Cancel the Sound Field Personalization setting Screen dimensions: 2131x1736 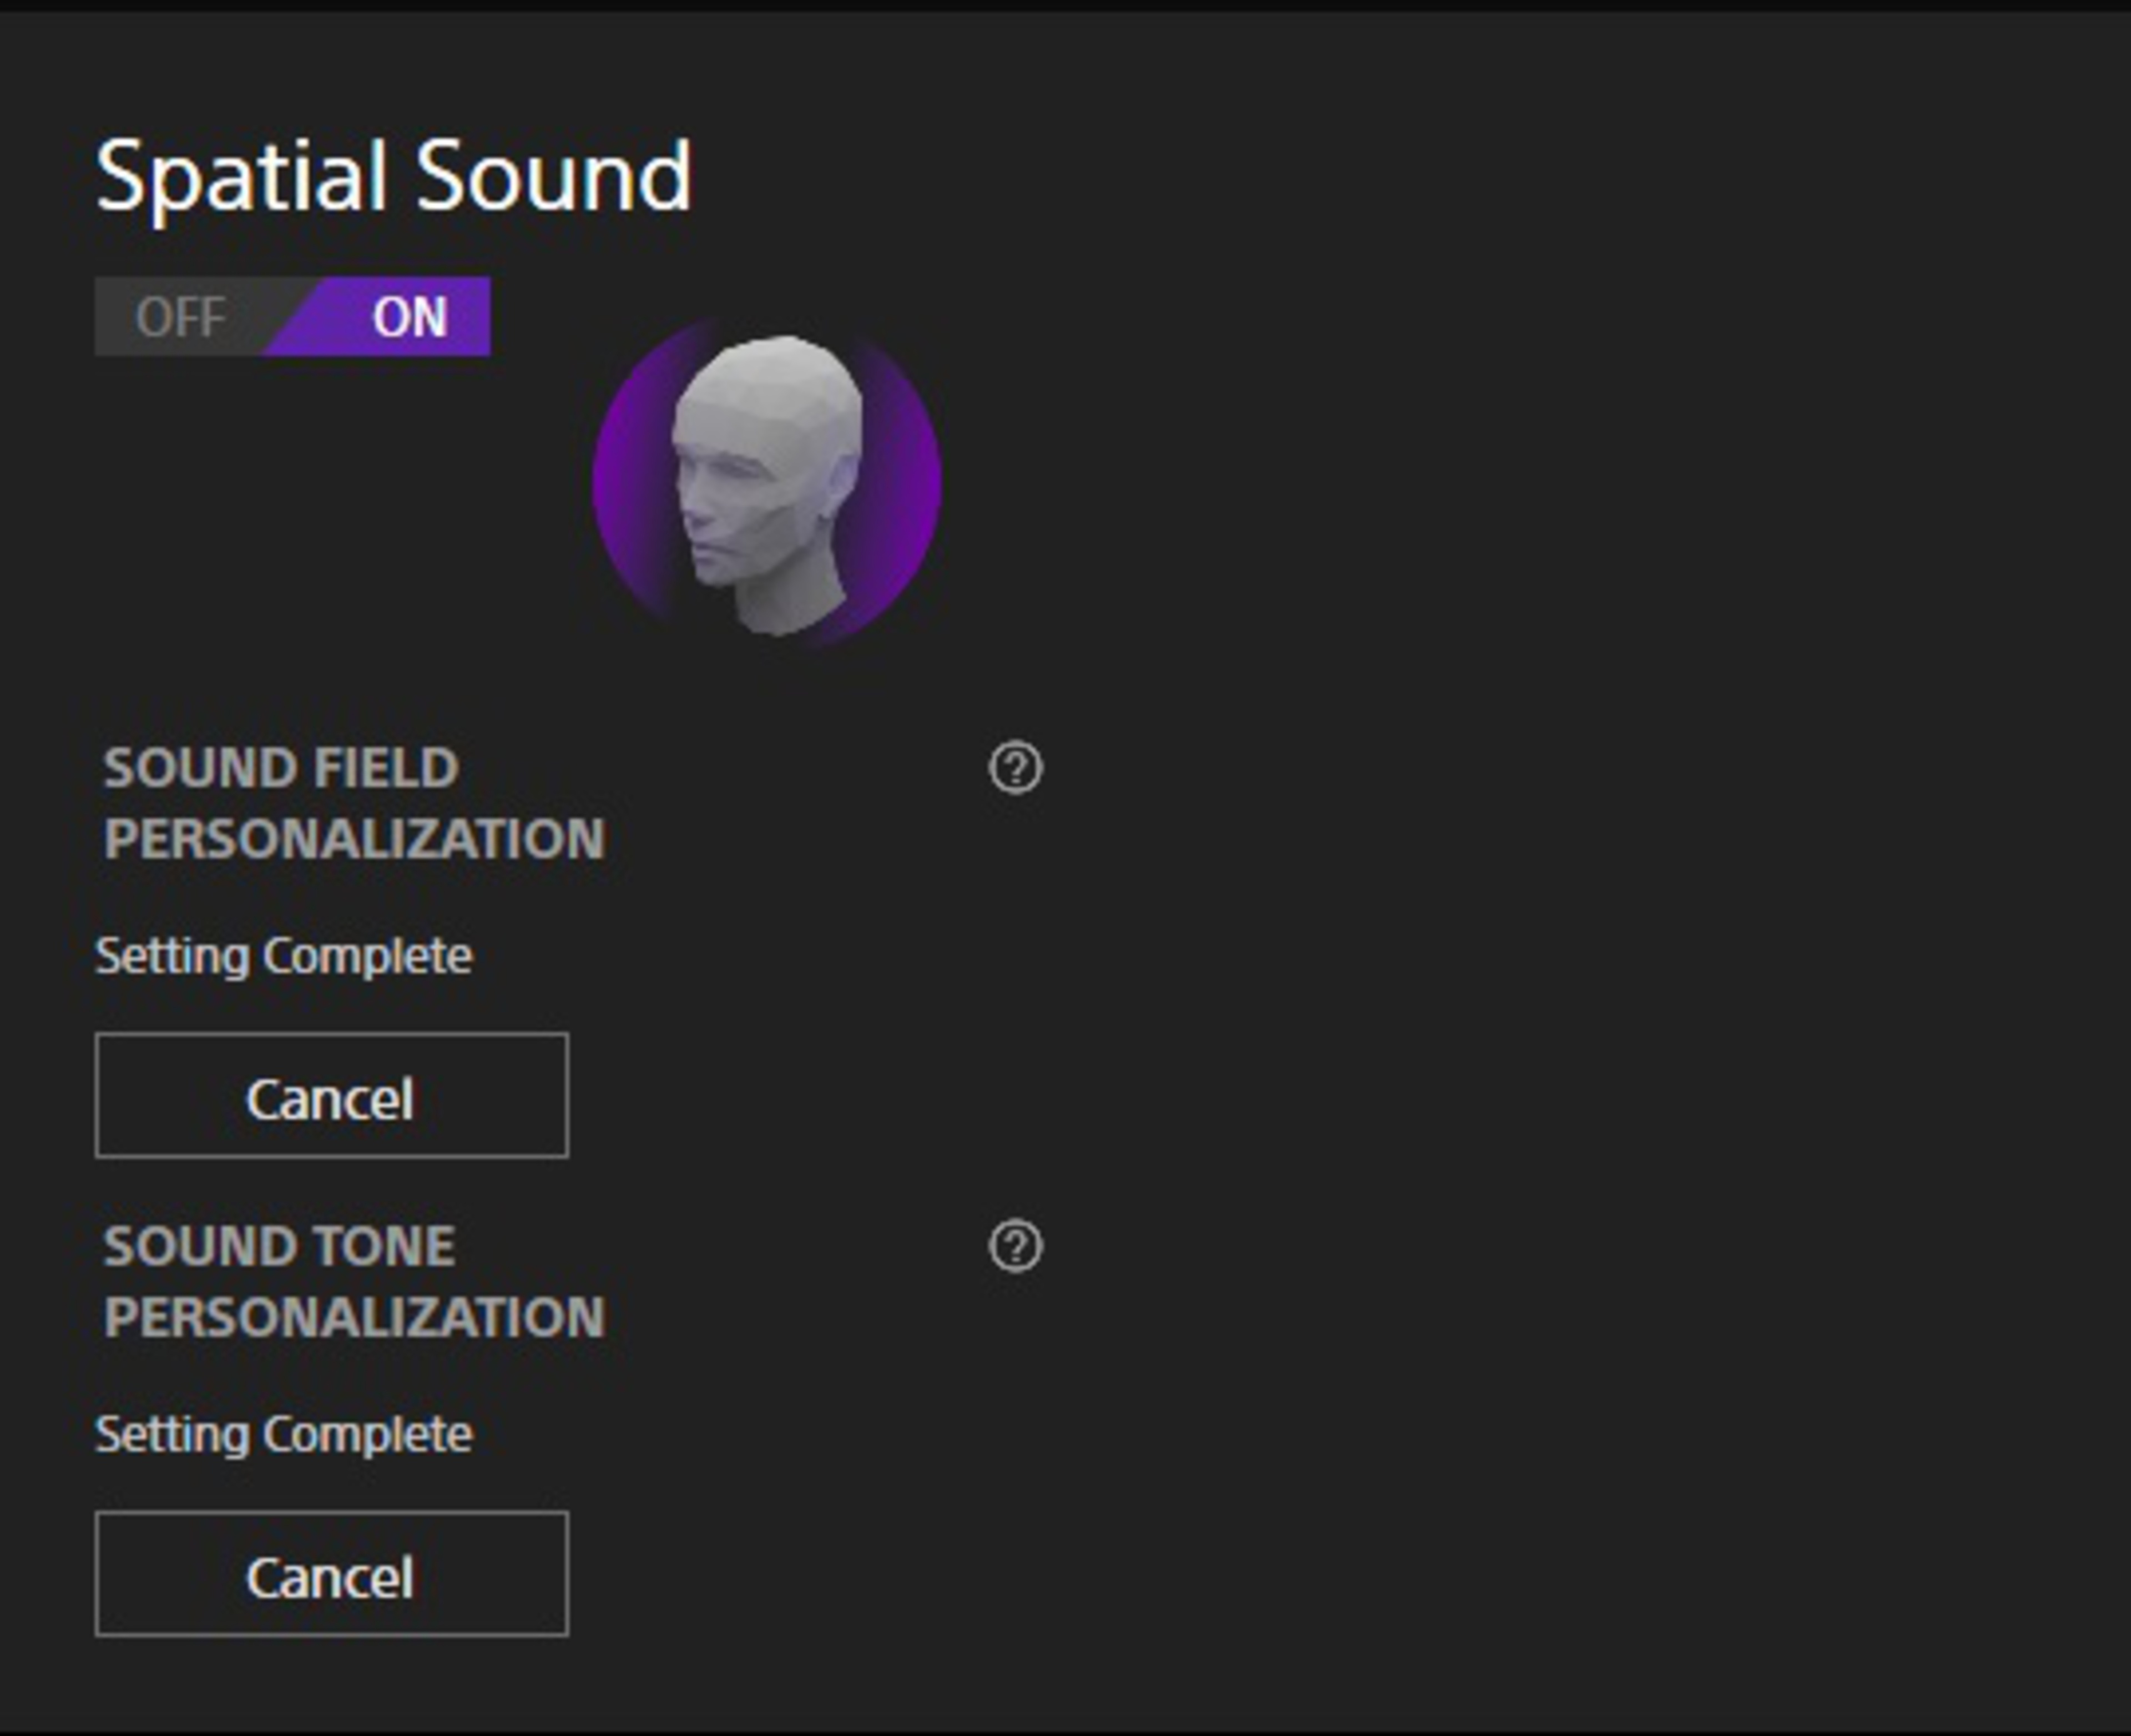click(331, 1096)
